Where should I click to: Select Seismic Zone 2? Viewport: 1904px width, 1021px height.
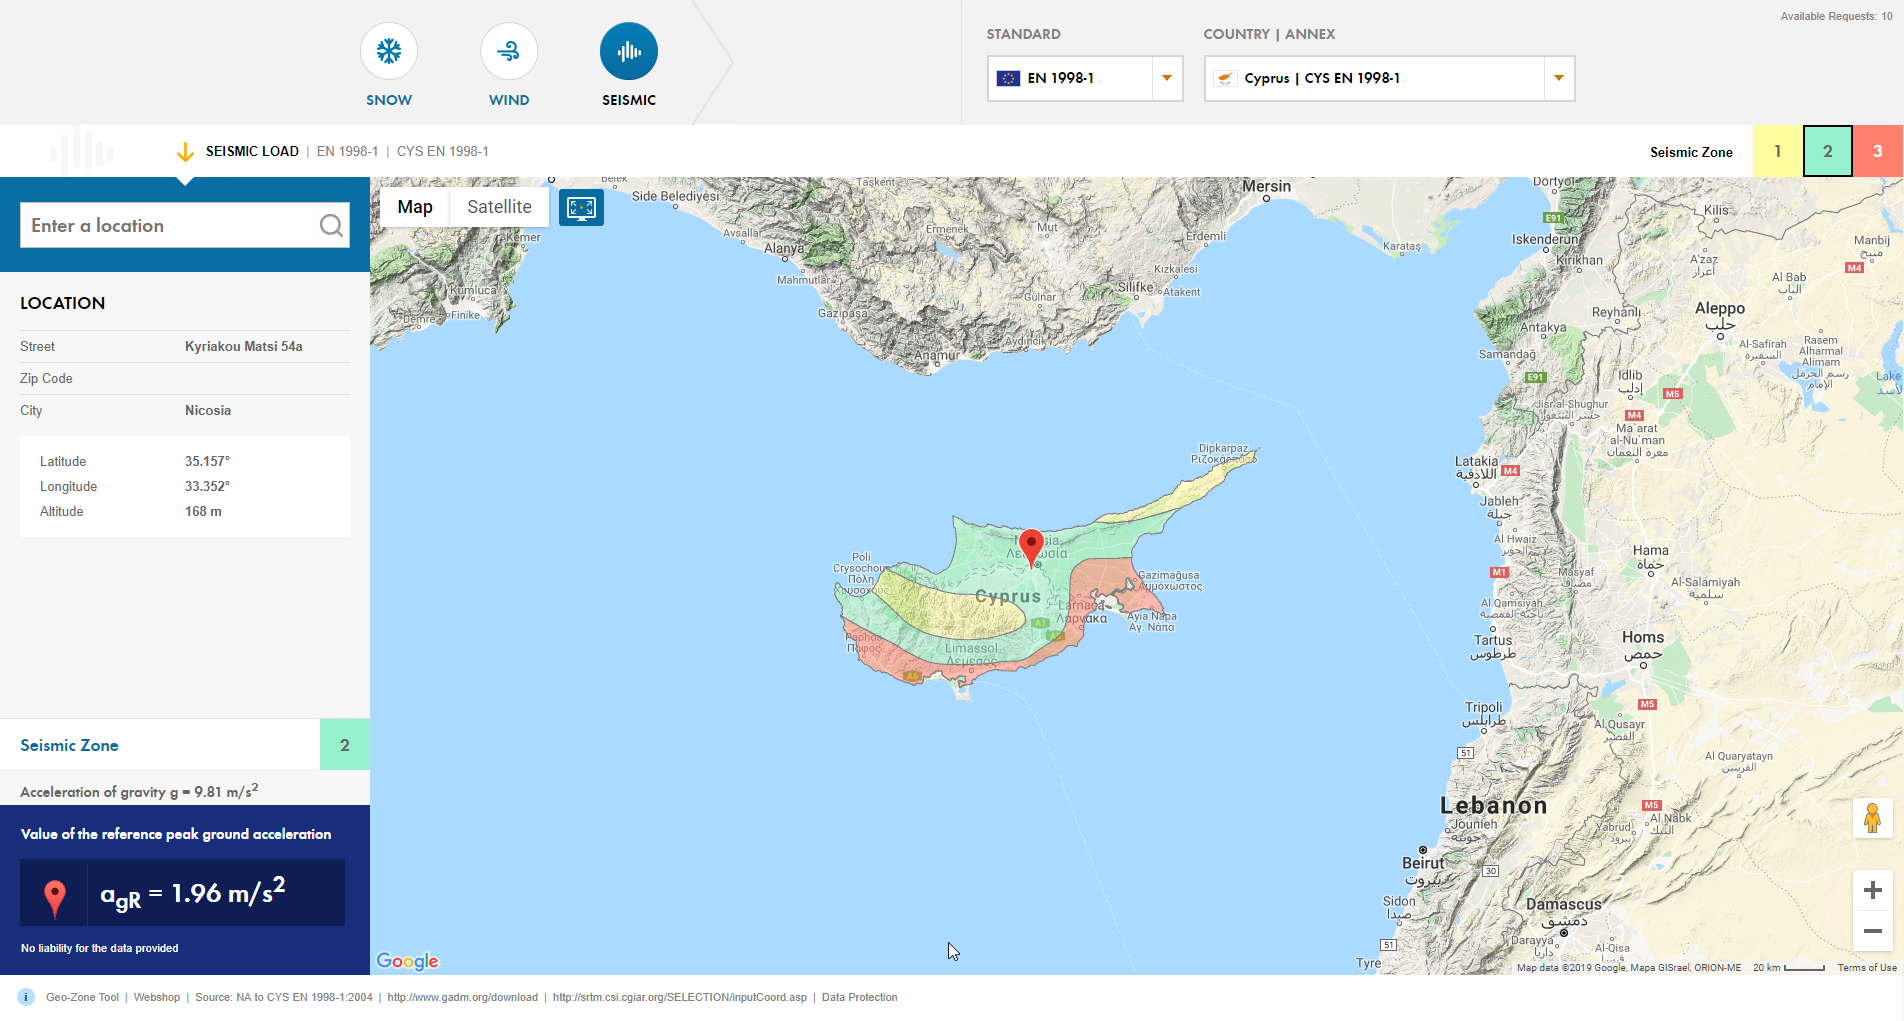click(1828, 151)
